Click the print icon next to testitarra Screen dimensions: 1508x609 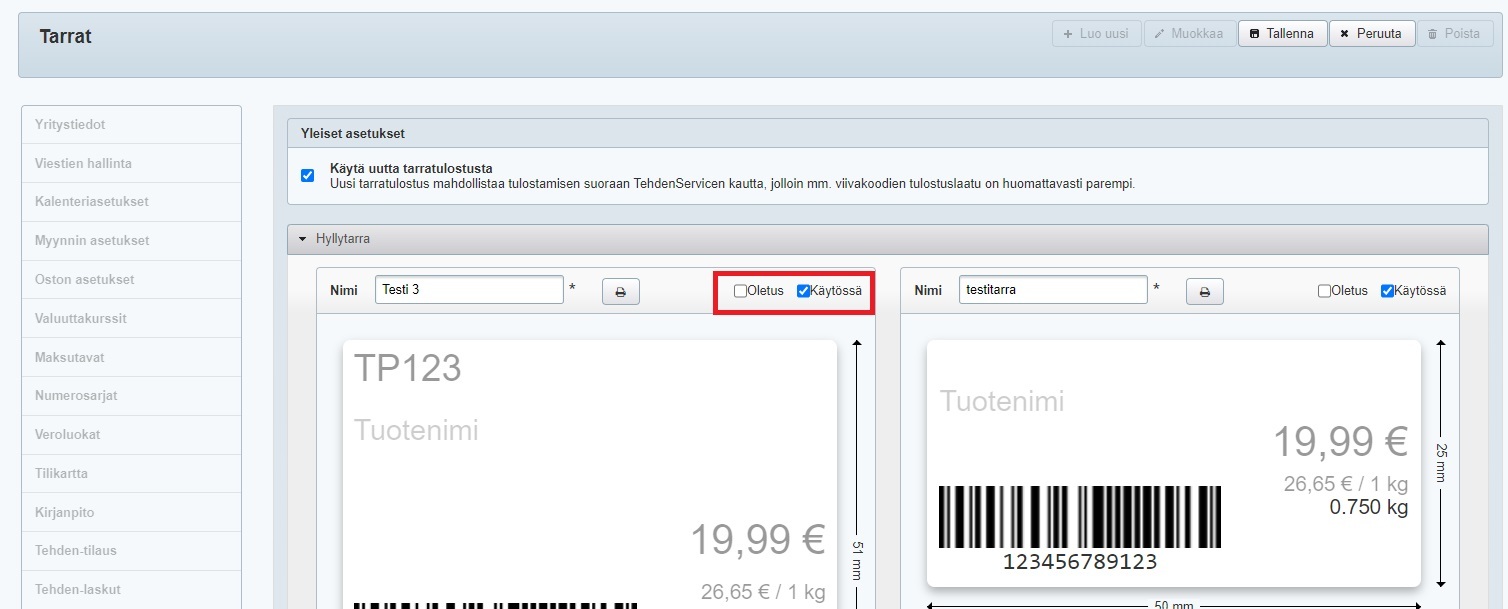coord(1204,292)
